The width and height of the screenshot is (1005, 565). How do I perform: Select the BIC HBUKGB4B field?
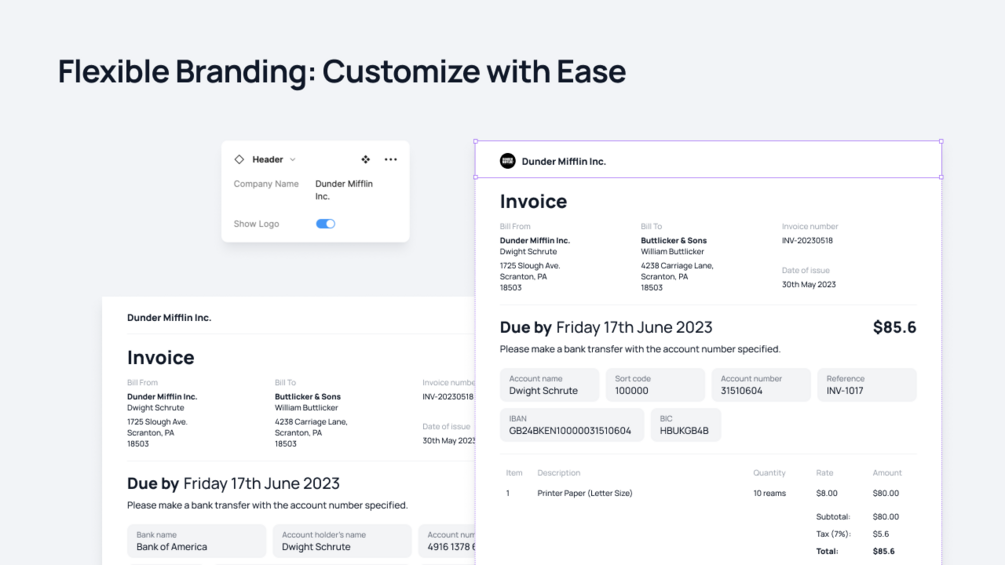pos(686,425)
